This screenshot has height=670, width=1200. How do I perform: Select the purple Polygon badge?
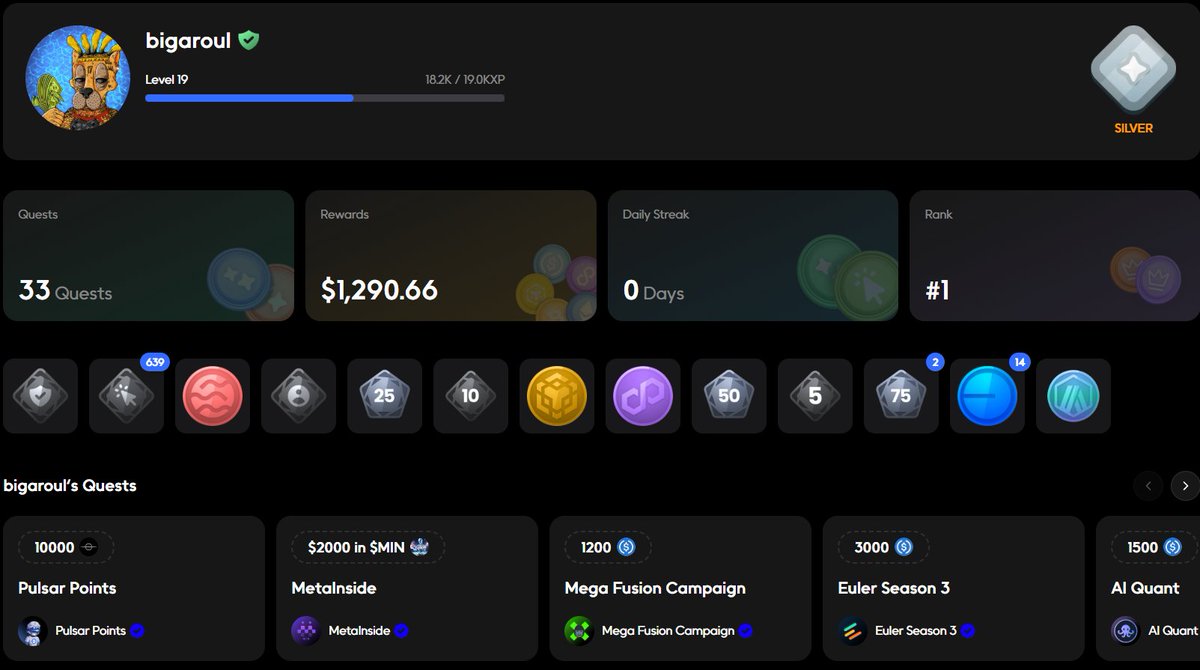point(643,396)
